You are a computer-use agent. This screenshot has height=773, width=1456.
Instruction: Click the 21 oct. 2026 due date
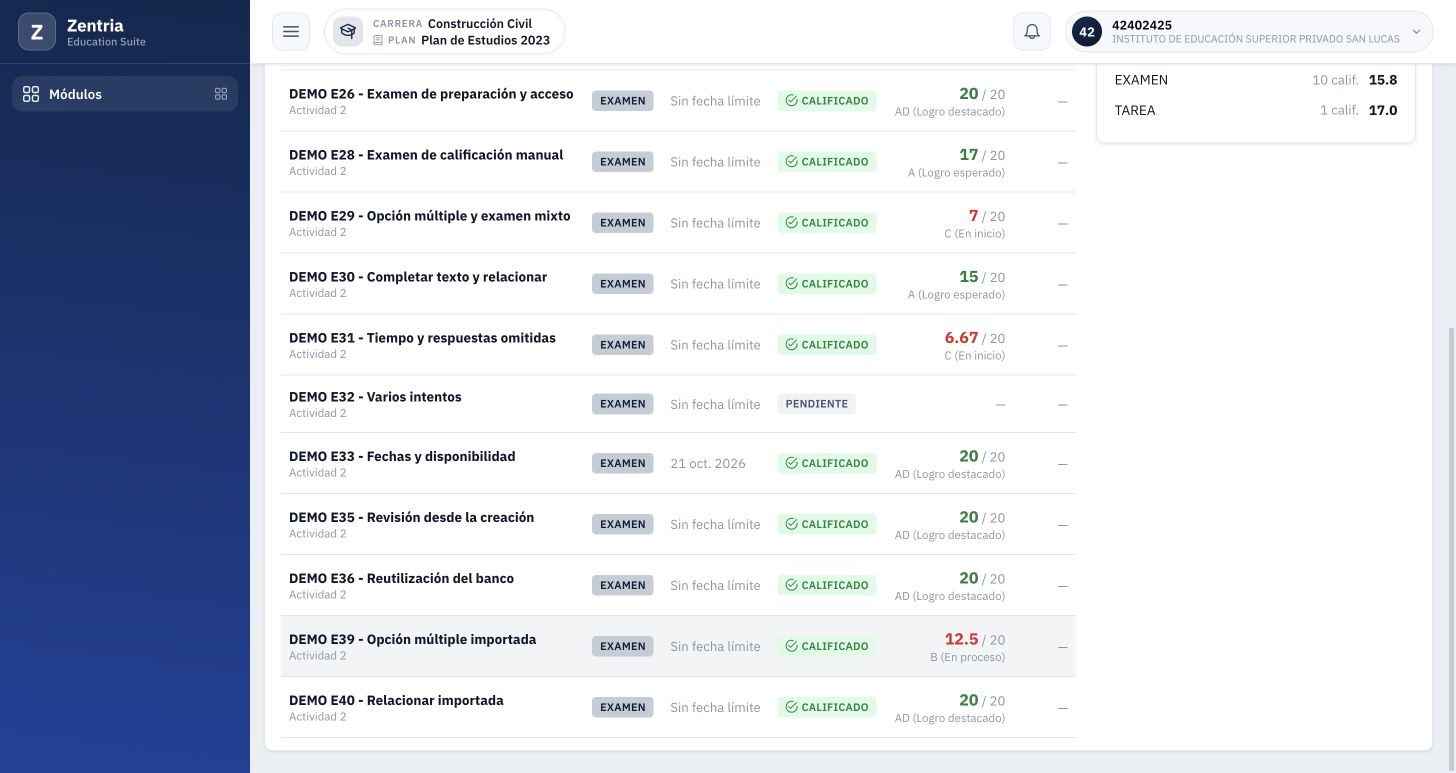coord(708,464)
